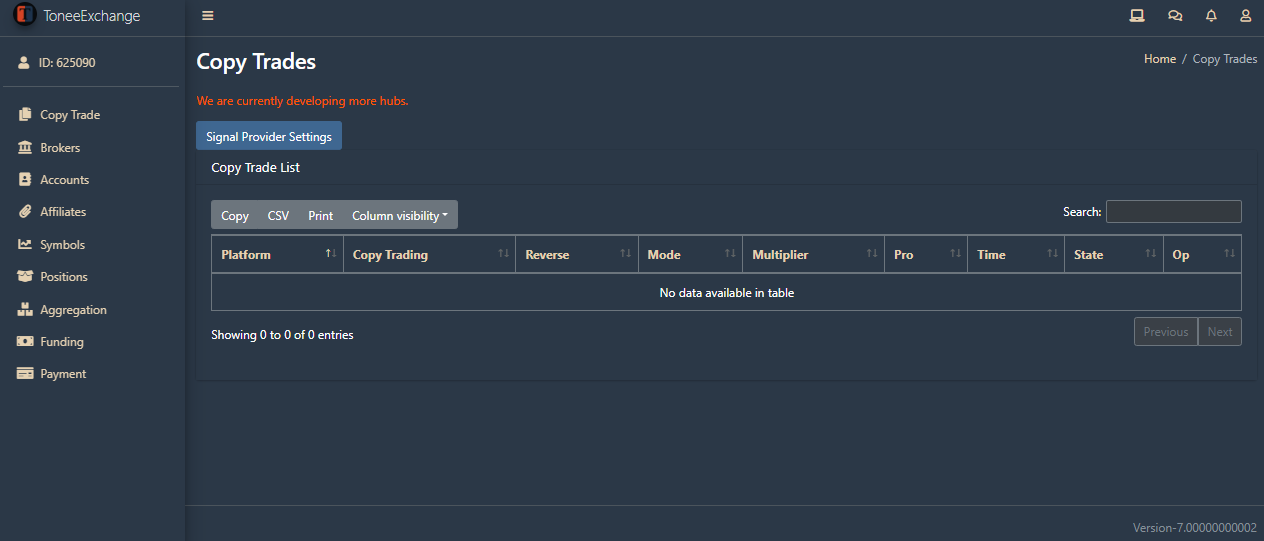Open the laptop icon in top bar
Image resolution: width=1264 pixels, height=541 pixels.
1136,16
